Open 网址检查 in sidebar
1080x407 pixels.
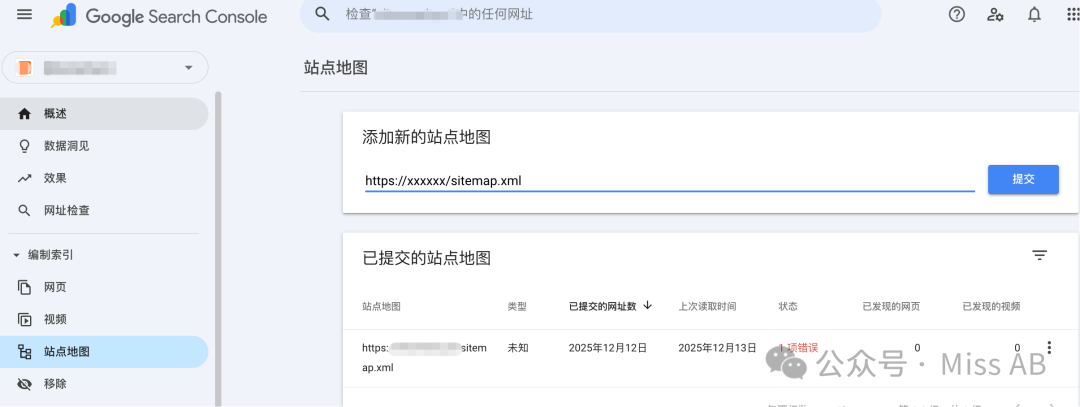(66, 211)
